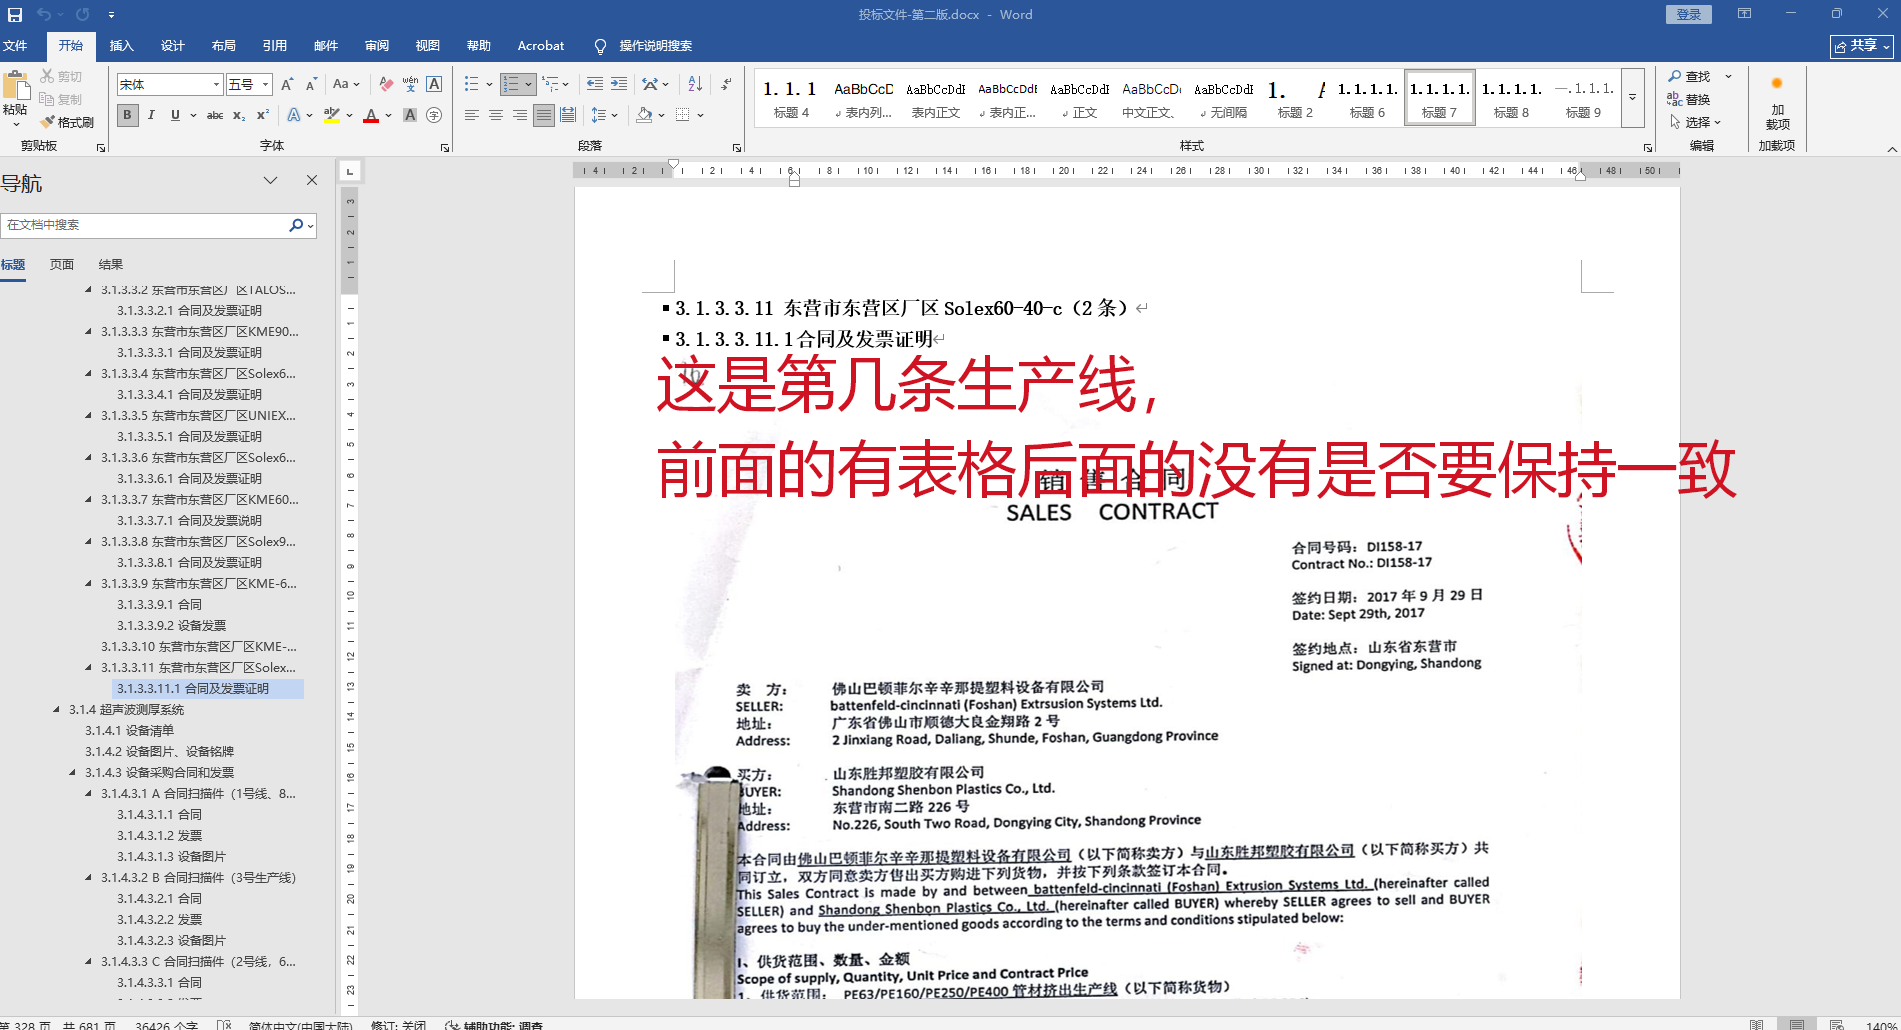Increase paragraph indent

click(x=619, y=85)
